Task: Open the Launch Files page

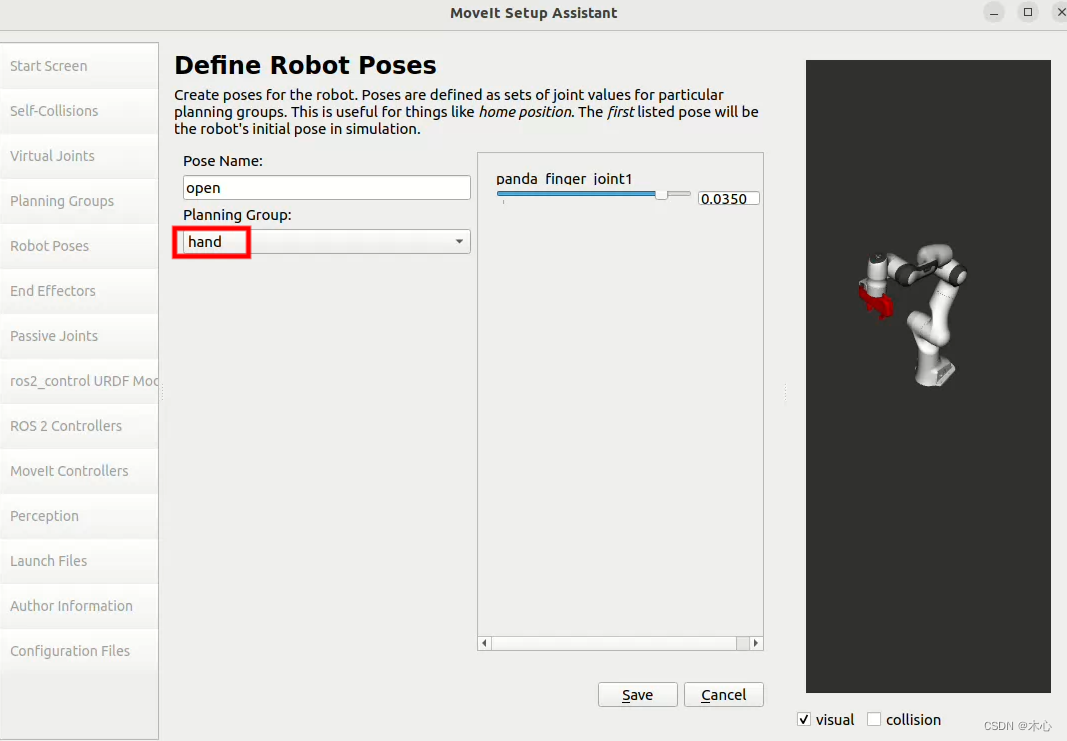Action: coord(79,561)
